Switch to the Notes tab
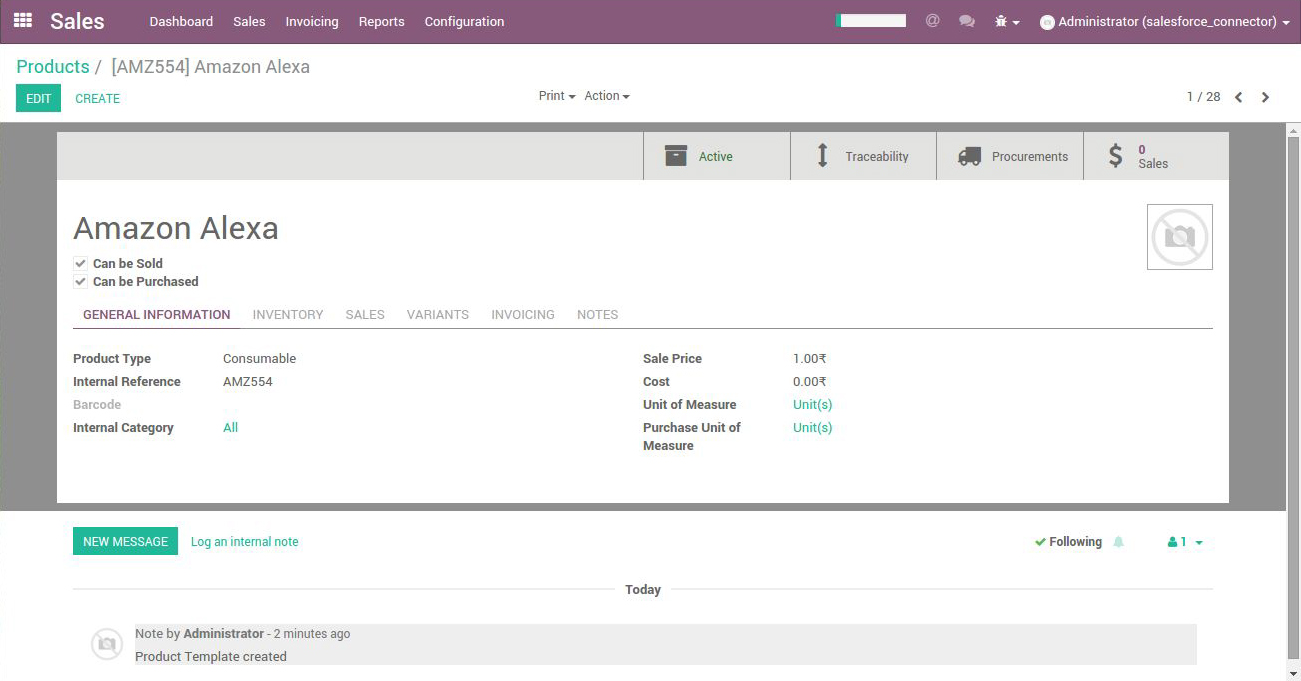This screenshot has width=1301, height=681. coord(598,314)
